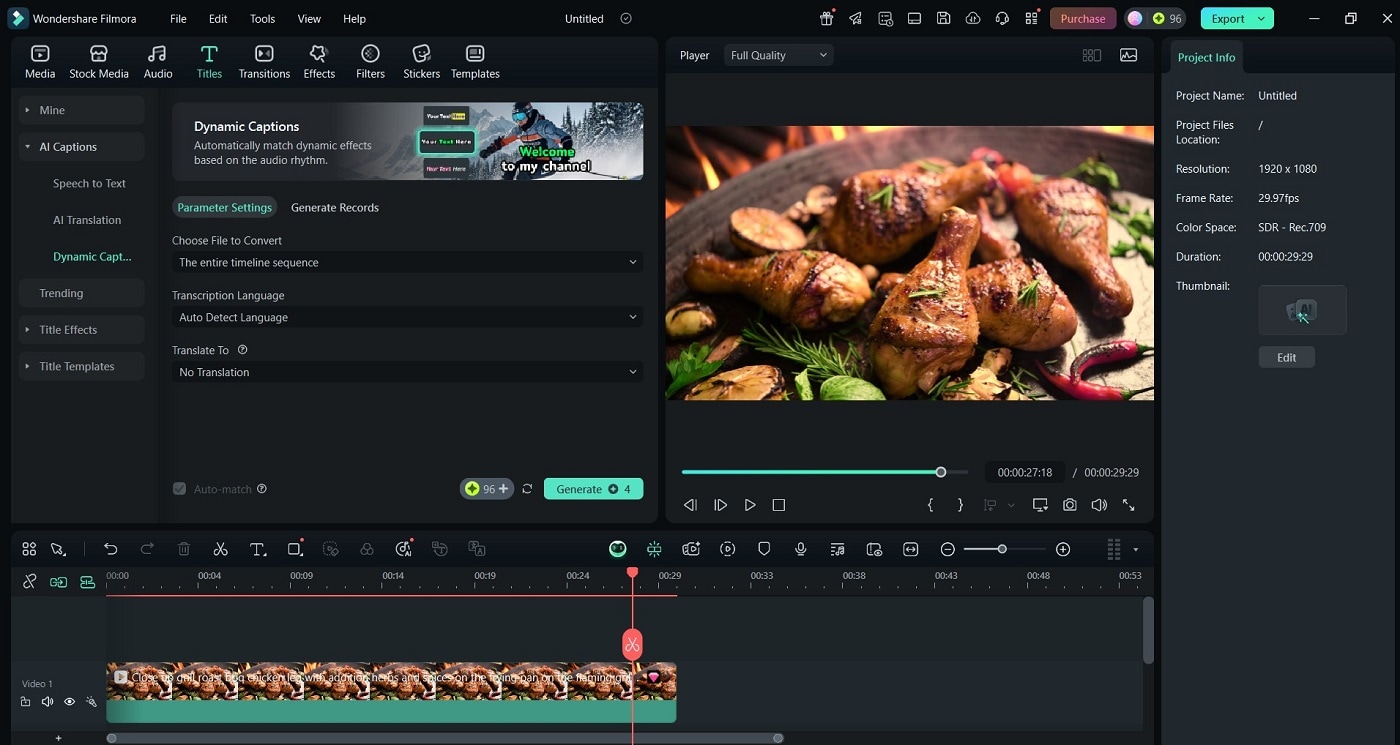This screenshot has height=745, width=1400.
Task: Click the Purchase button
Action: [x=1083, y=18]
